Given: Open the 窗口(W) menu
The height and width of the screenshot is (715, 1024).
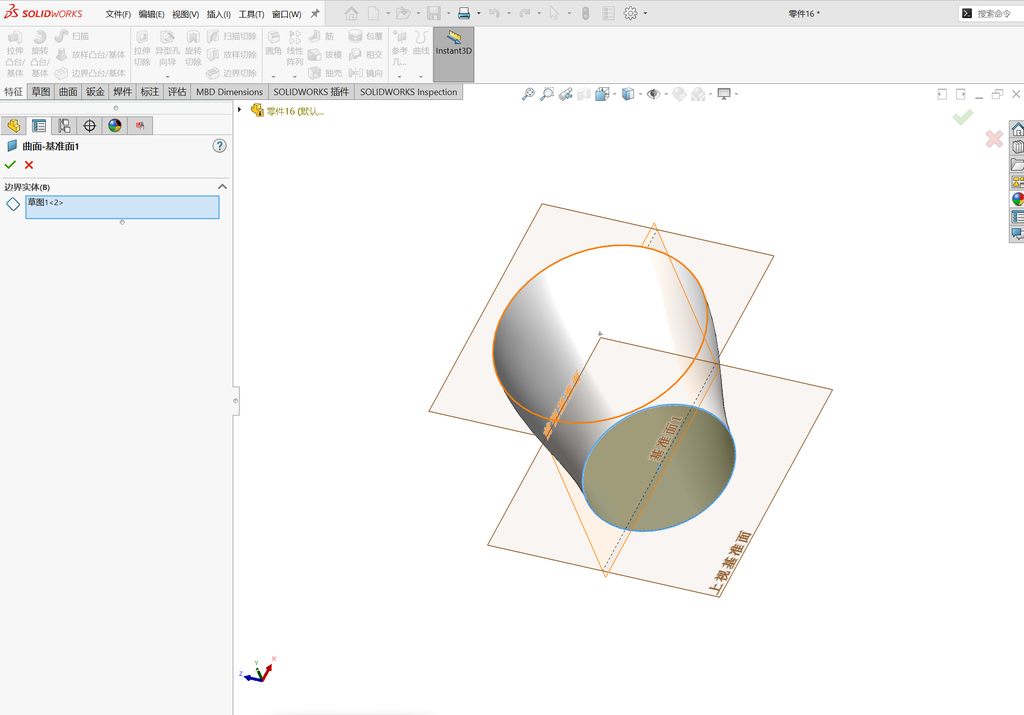Looking at the screenshot, I should pos(287,14).
